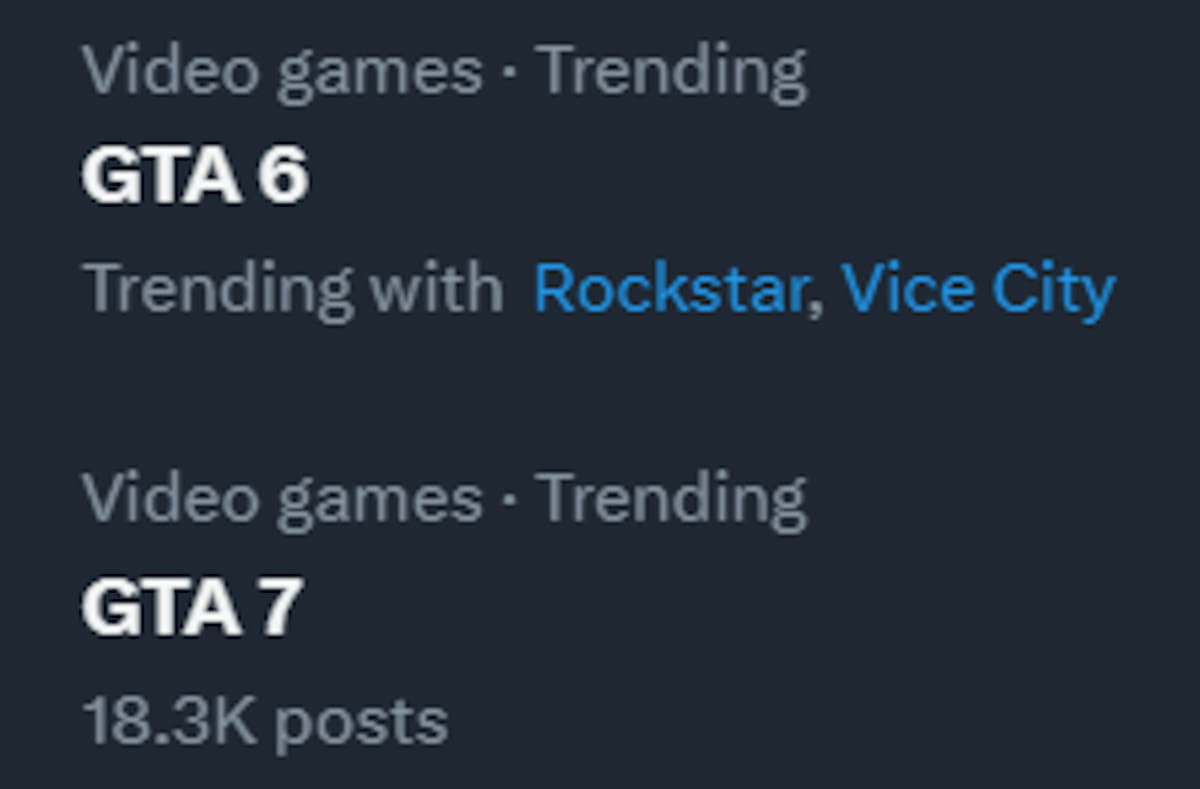Click the word "City" in blue link

click(1053, 289)
